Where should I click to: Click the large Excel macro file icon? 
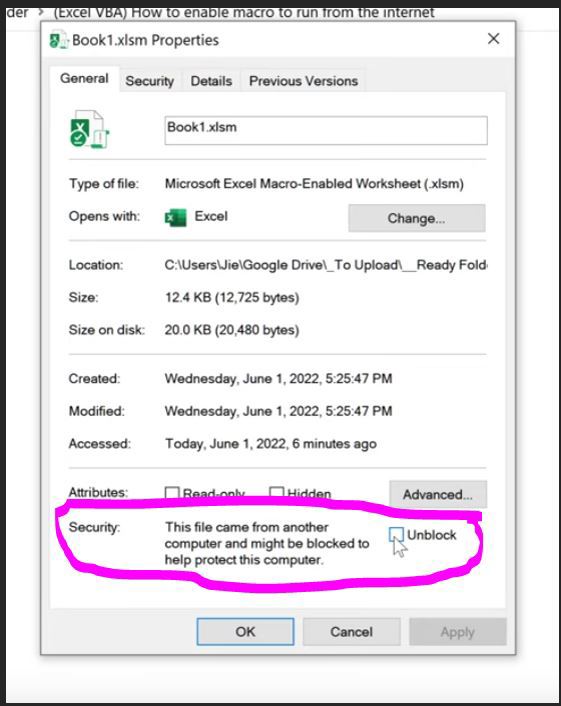click(x=89, y=129)
